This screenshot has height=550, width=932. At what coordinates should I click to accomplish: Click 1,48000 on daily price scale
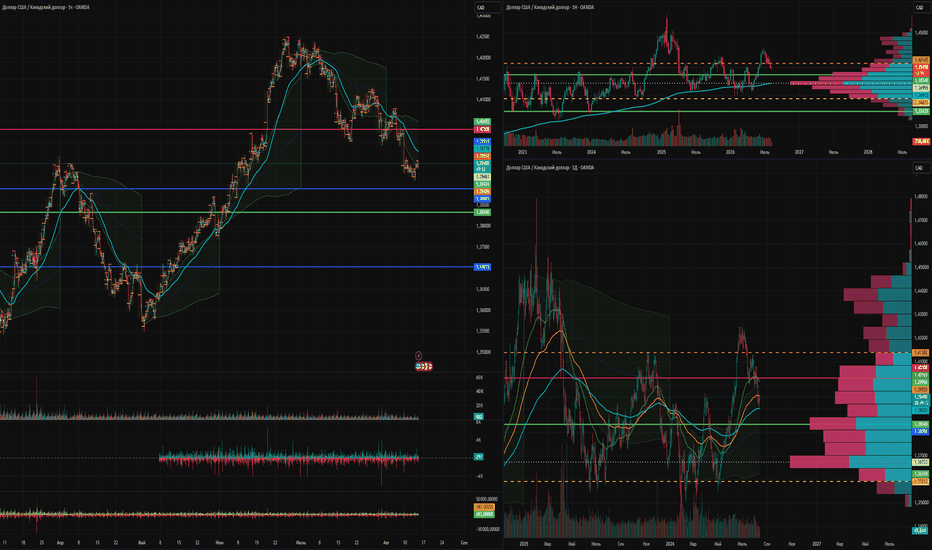(x=922, y=196)
